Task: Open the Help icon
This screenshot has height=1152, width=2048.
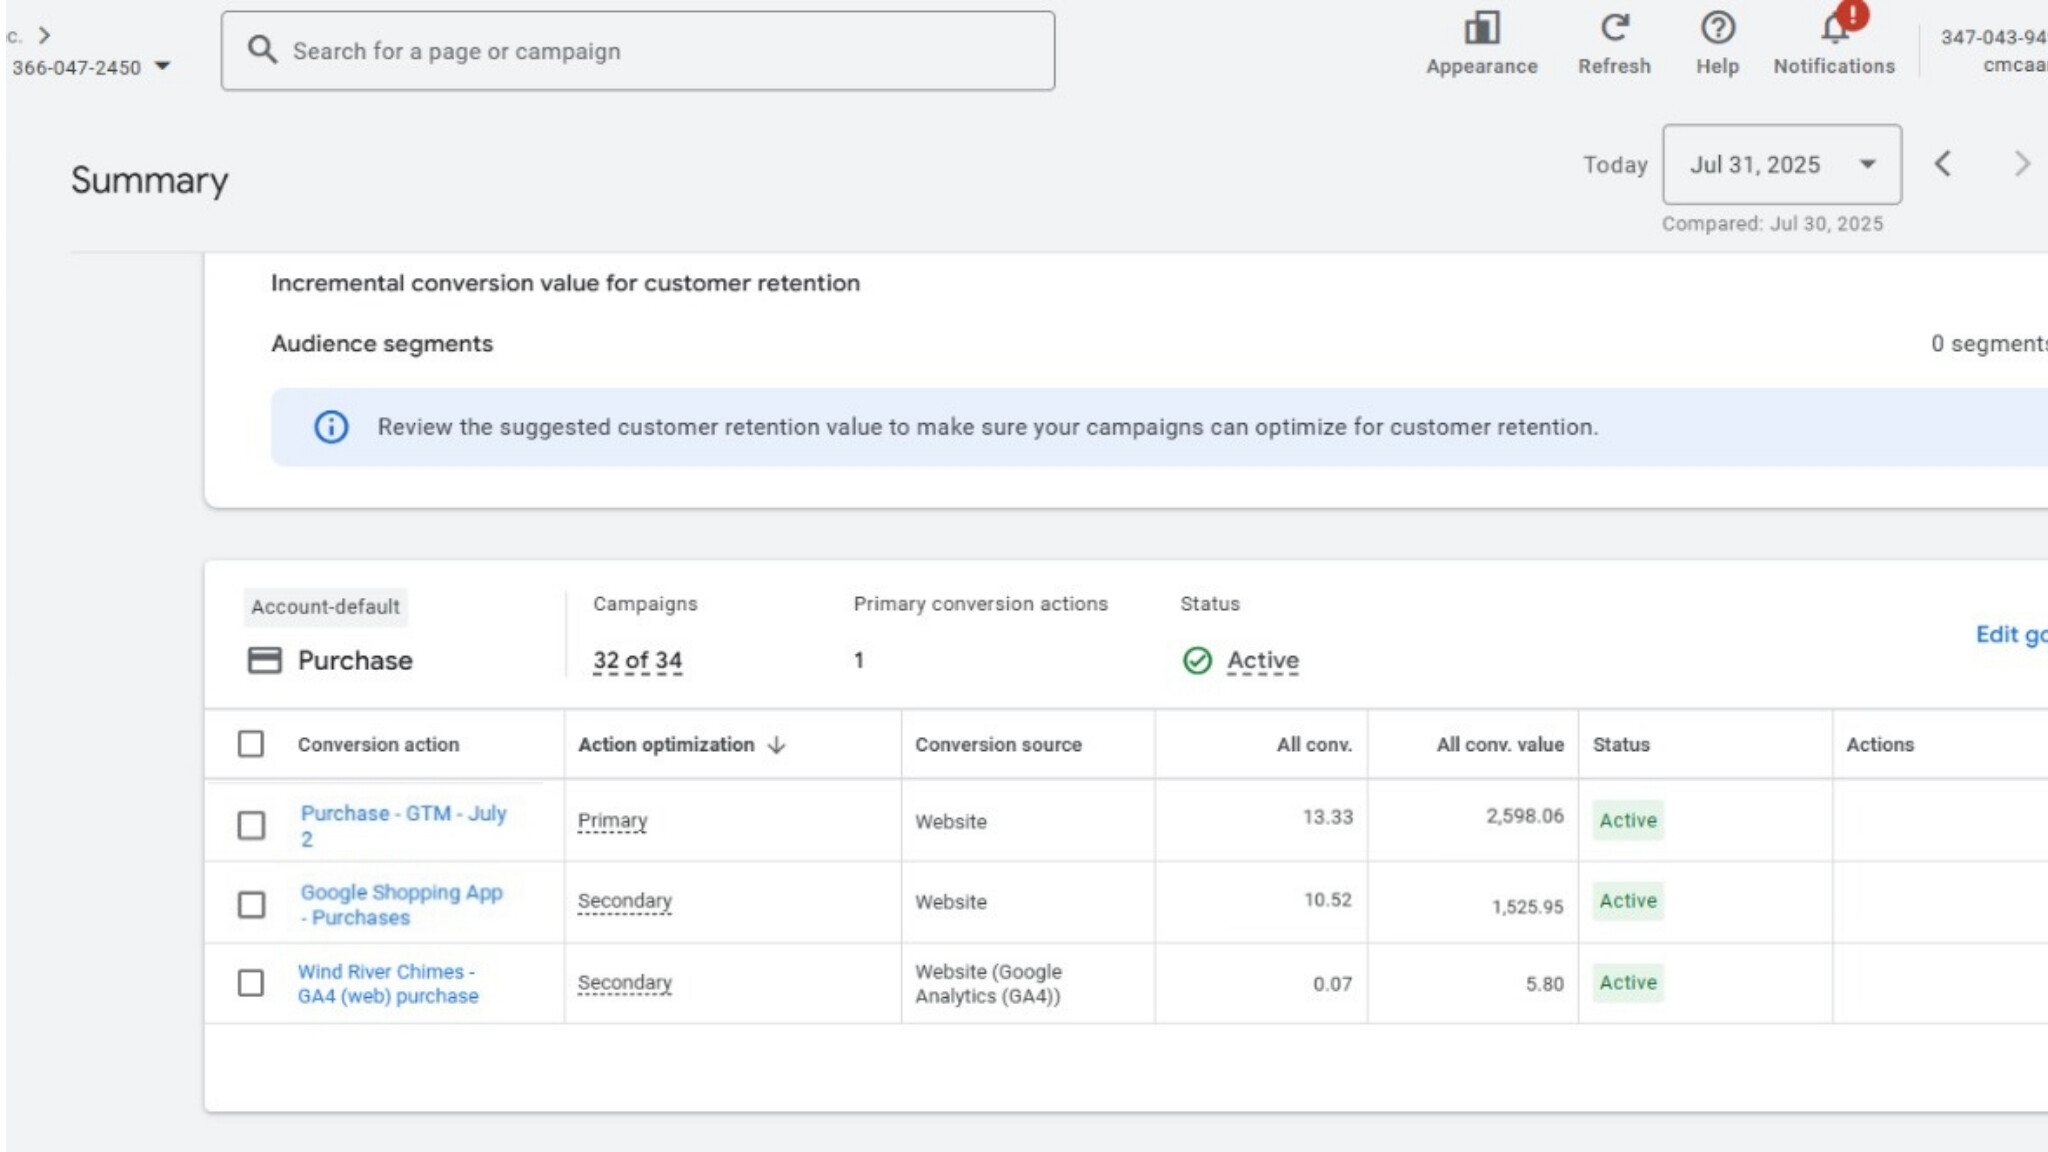Action: tap(1717, 29)
